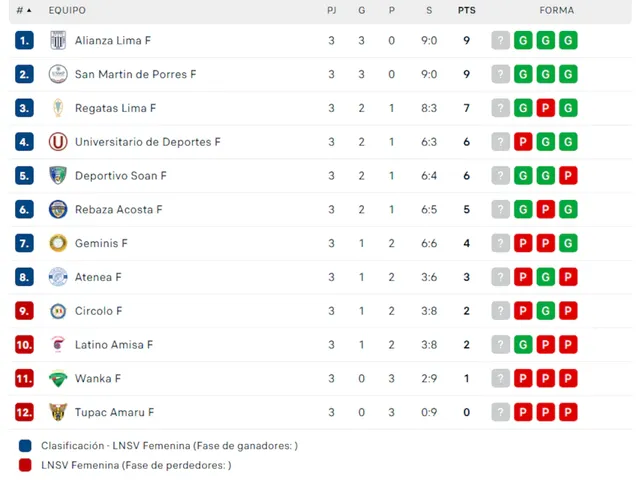This screenshot has width=640, height=480.
Task: Select the FORMA column header
Action: [x=557, y=11]
